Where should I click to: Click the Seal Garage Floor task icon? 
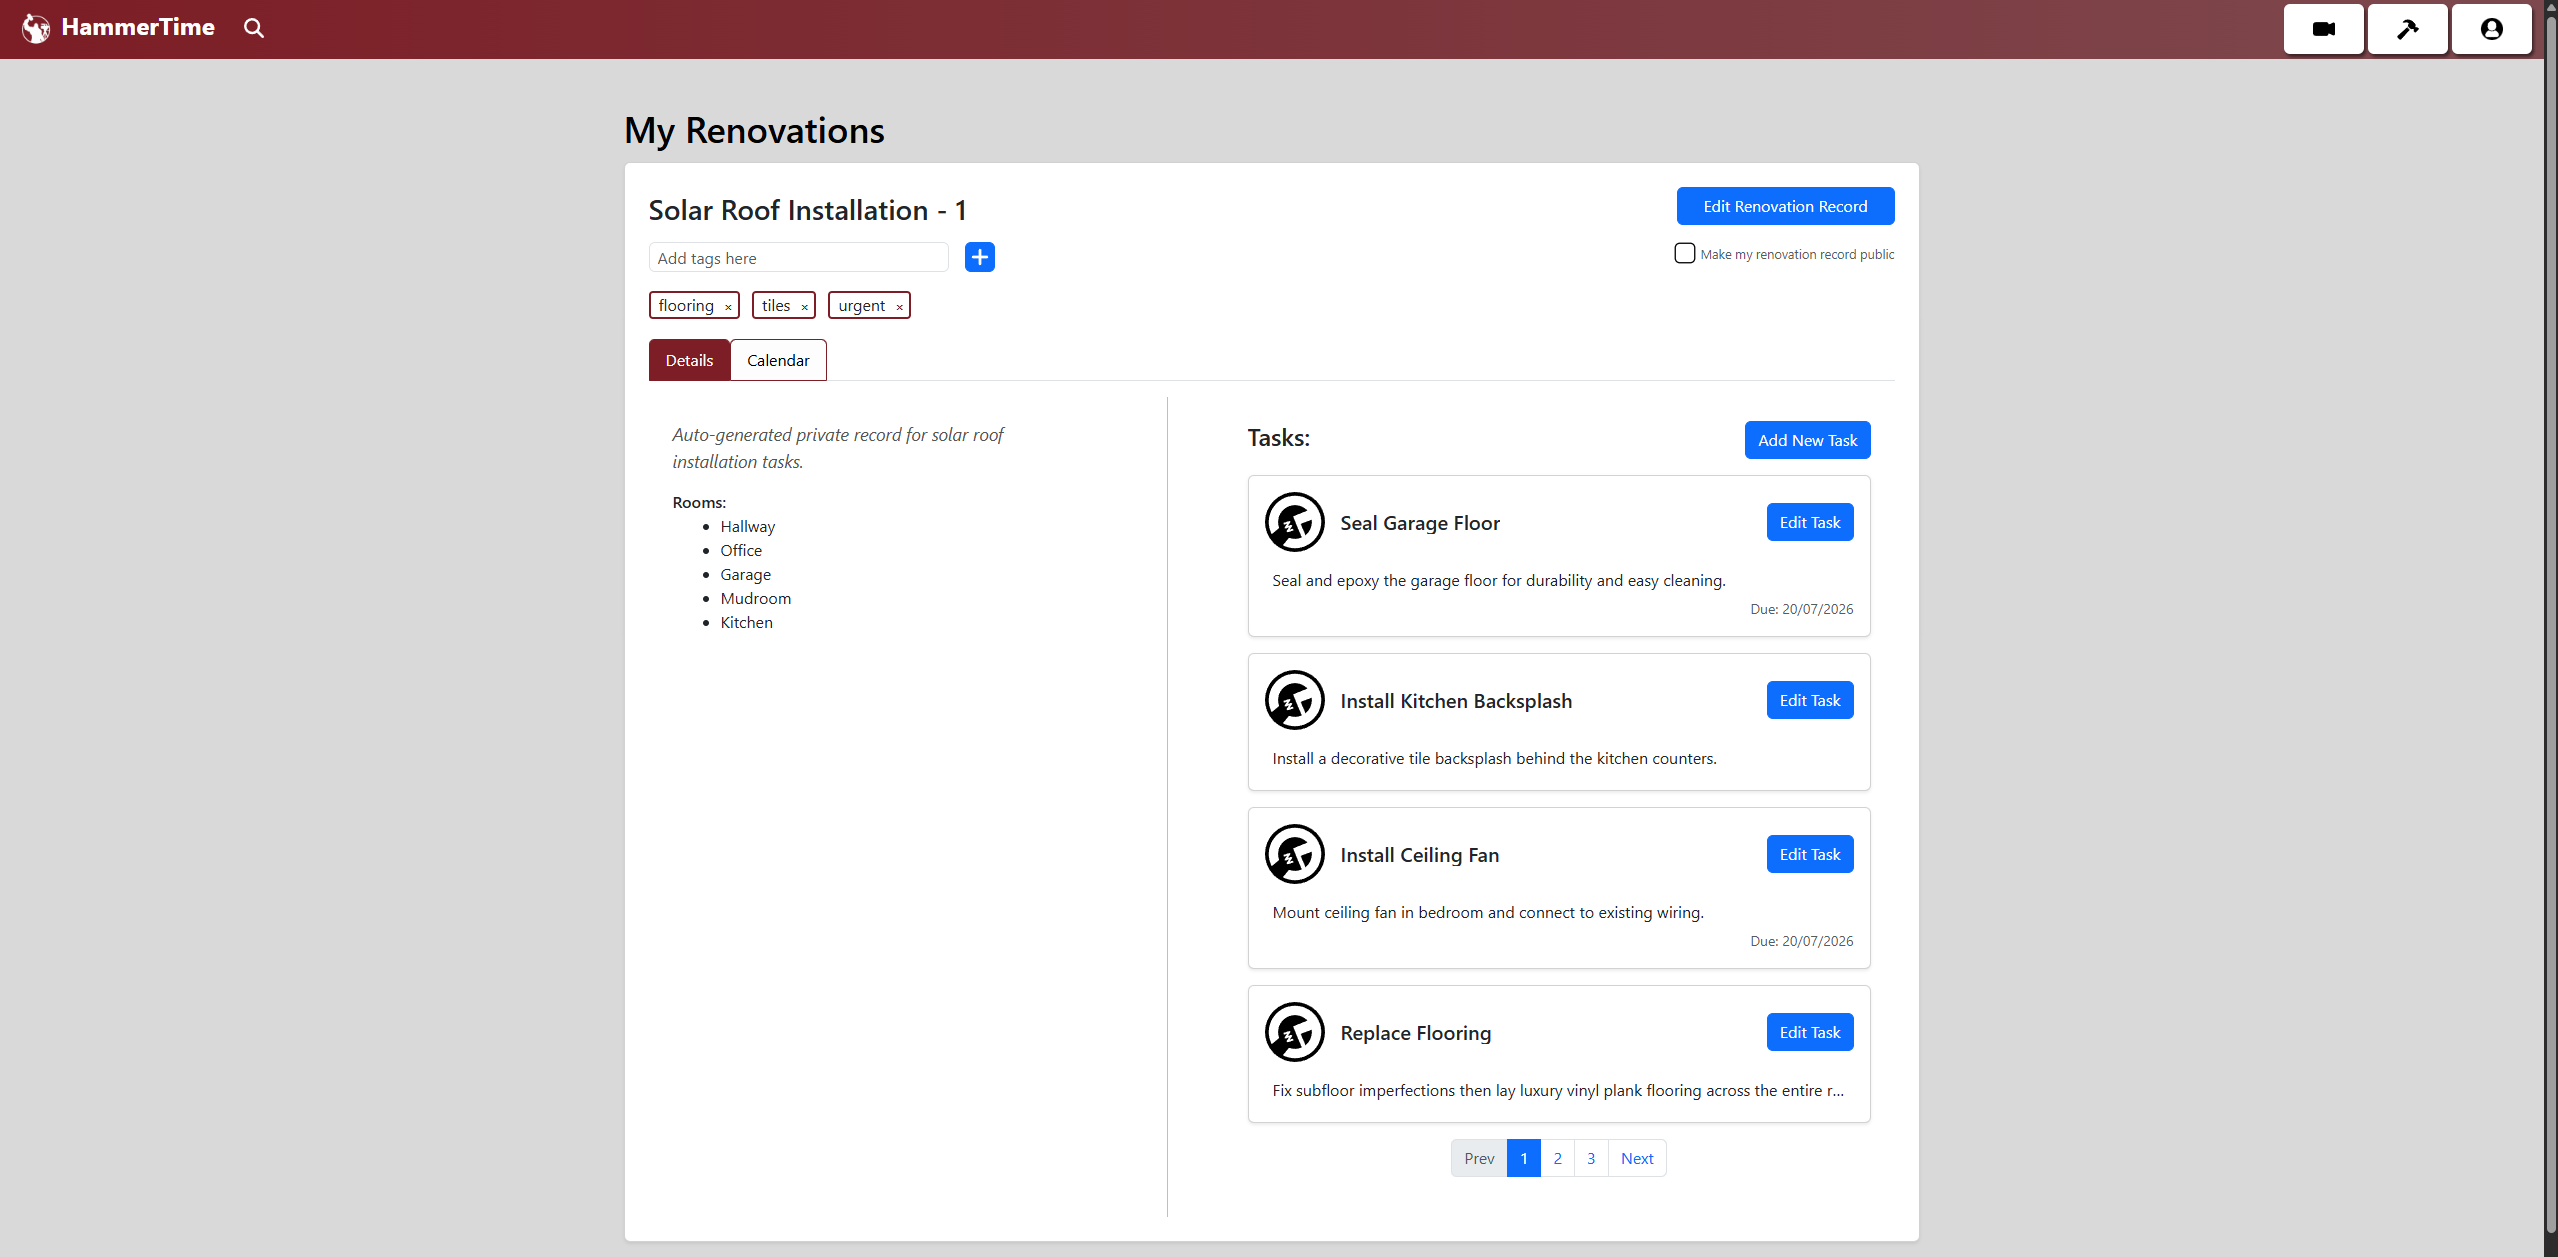coord(1294,522)
